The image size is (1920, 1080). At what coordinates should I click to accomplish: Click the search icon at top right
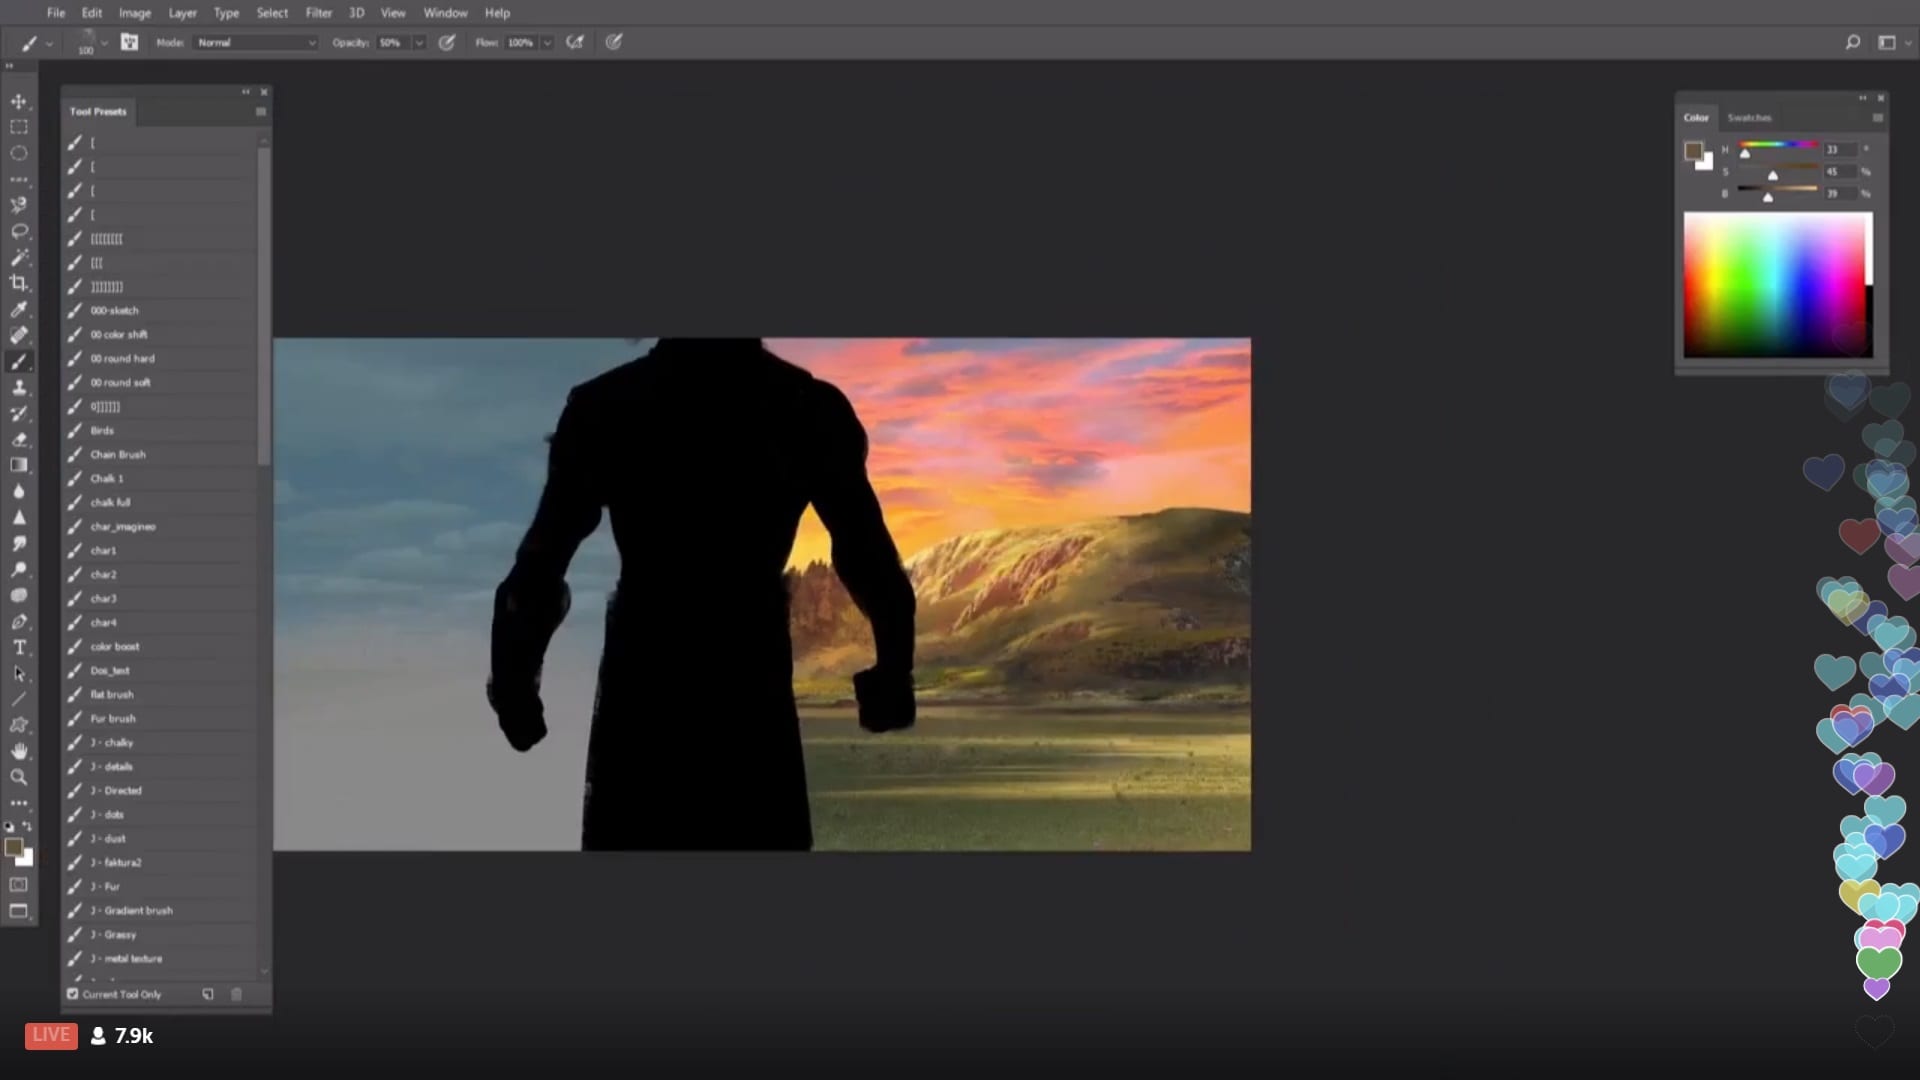click(1852, 42)
